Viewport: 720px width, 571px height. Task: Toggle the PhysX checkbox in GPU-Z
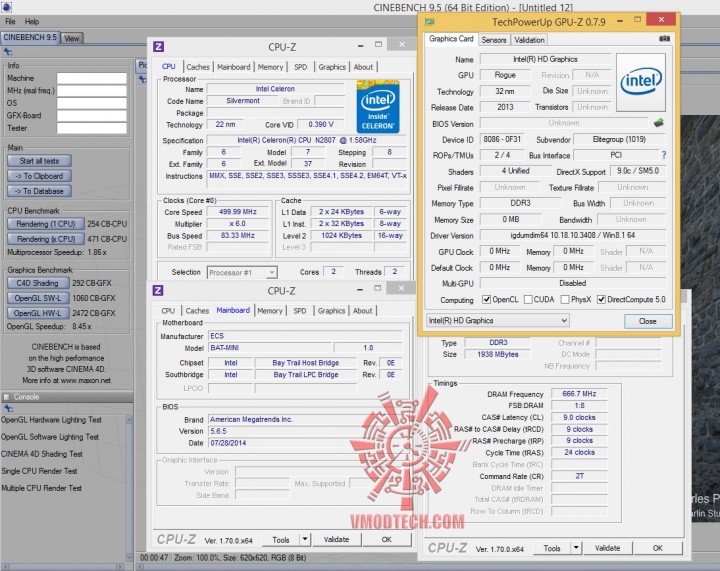(x=565, y=299)
